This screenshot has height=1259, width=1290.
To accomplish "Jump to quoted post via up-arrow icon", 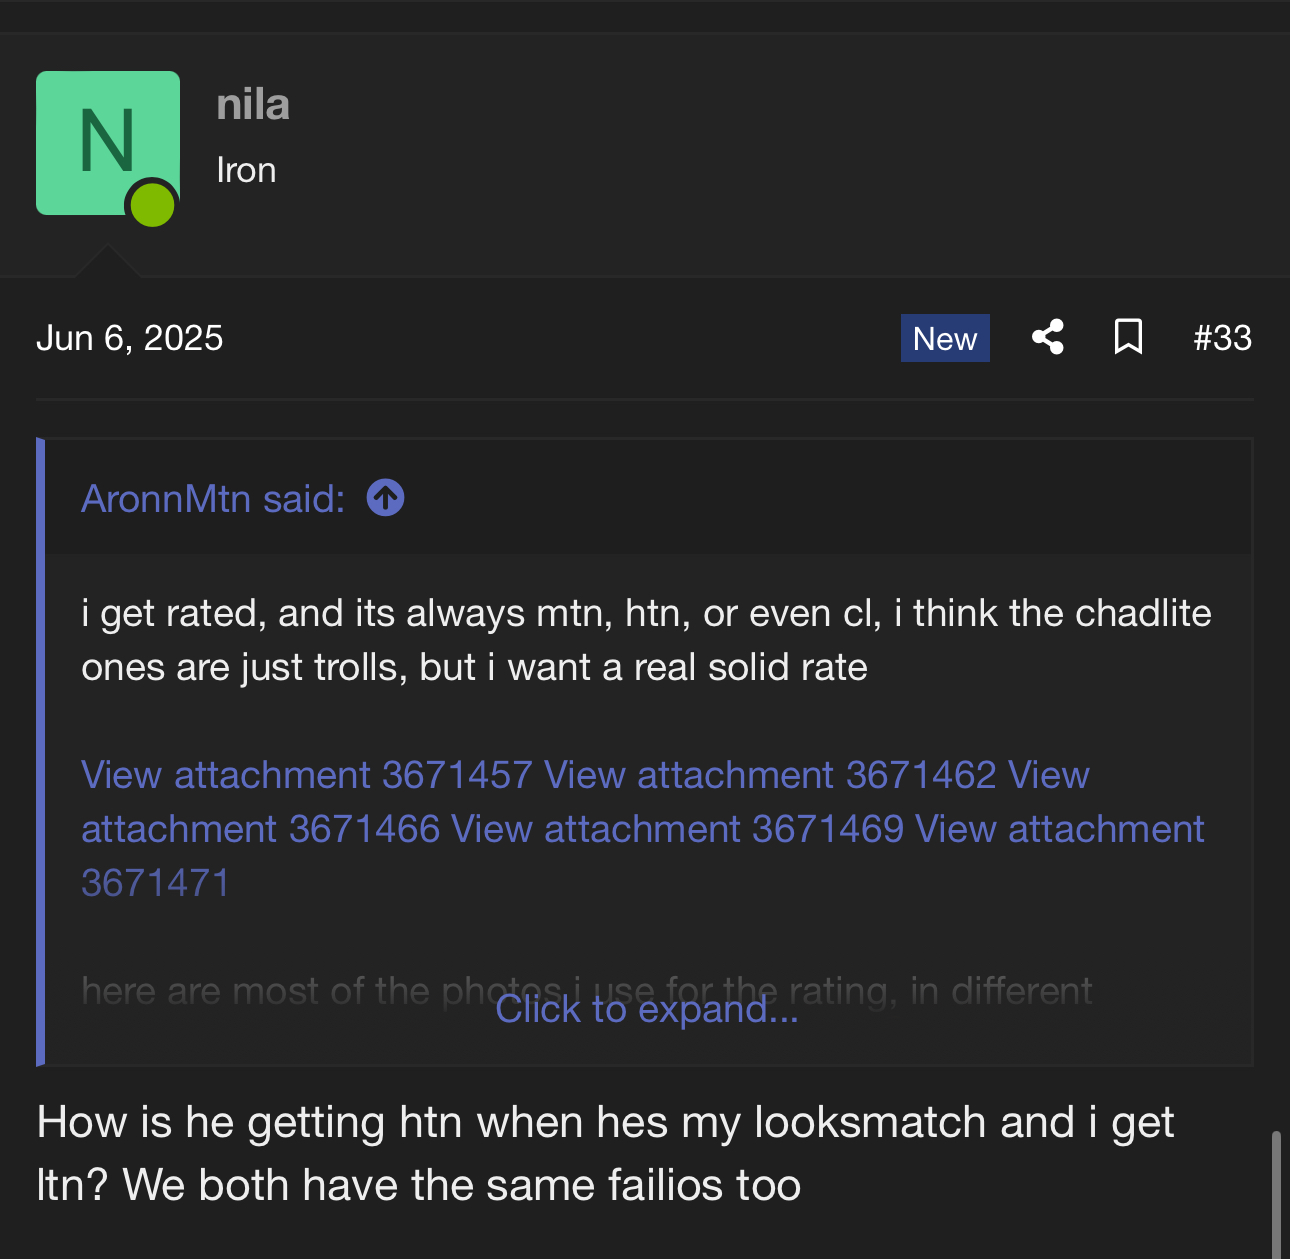I will 385,498.
